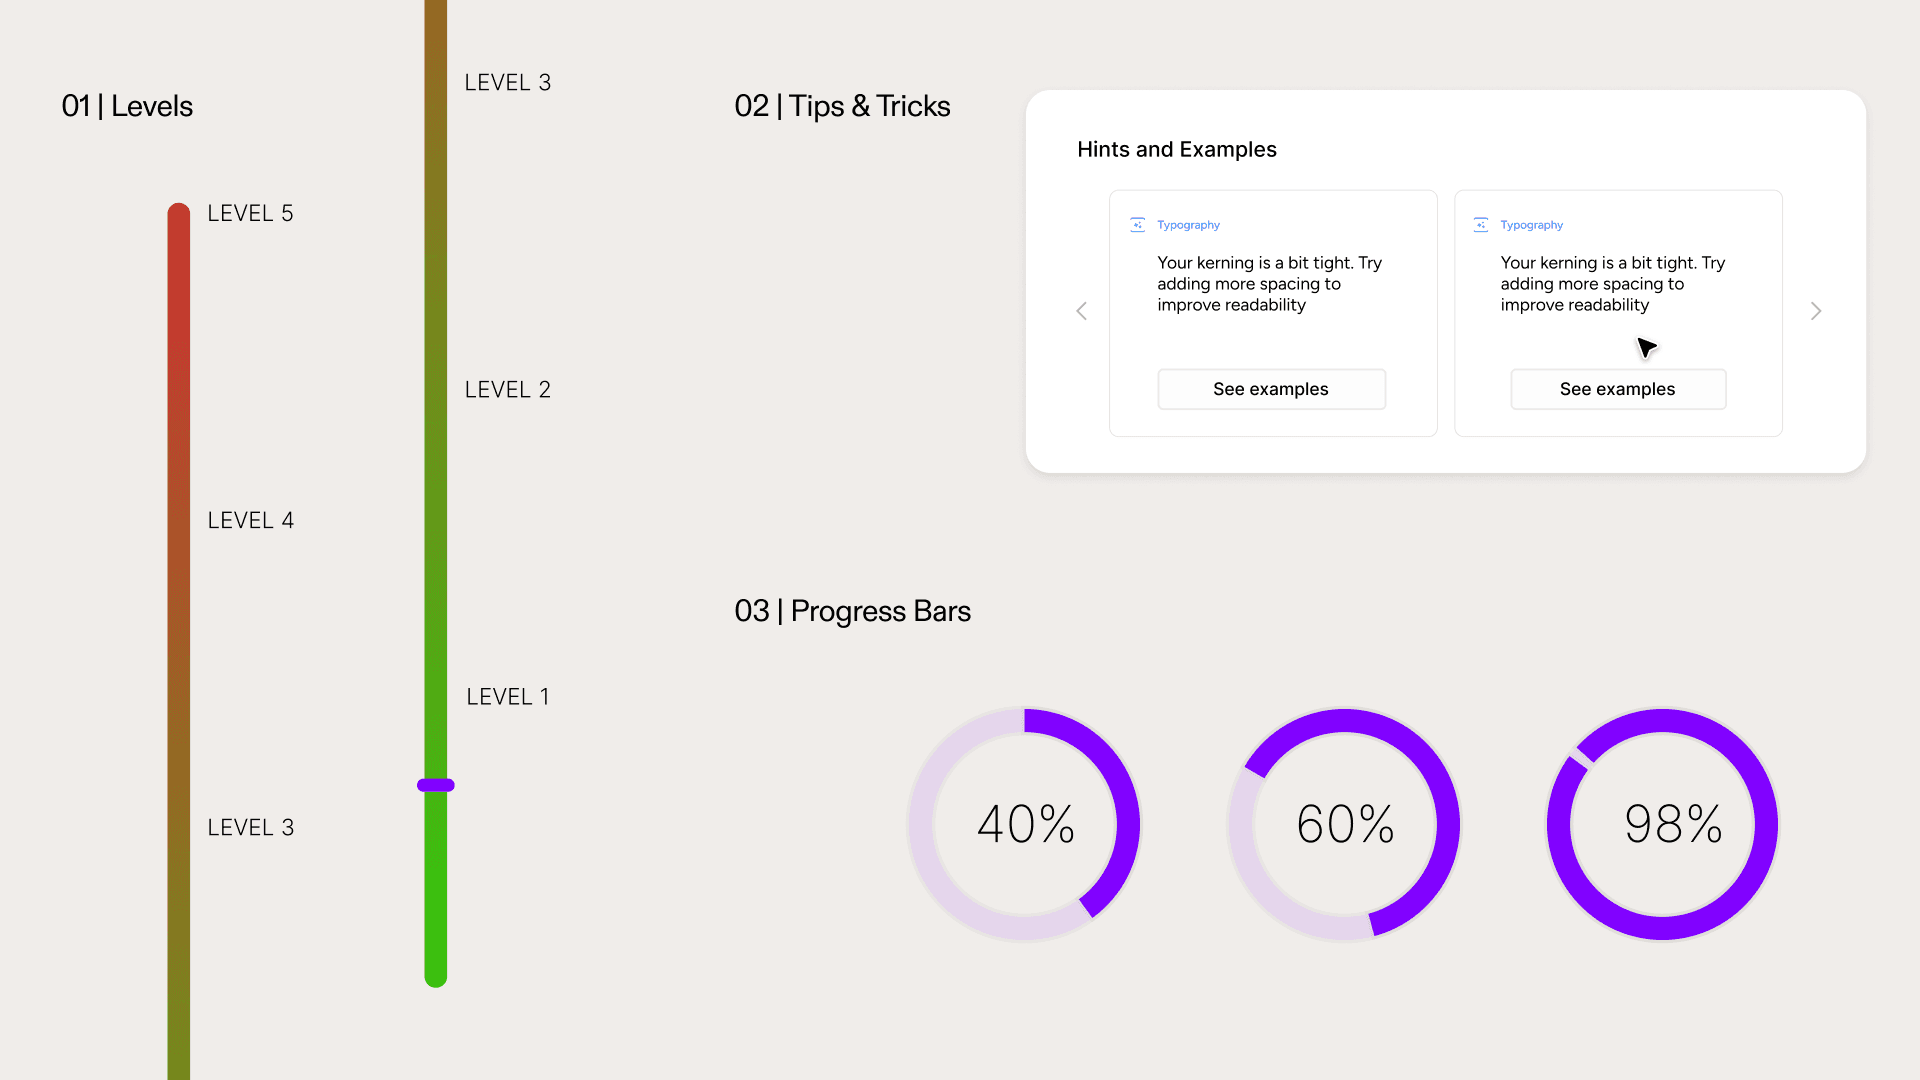
Task: Open See examples in the left card
Action: pyautogui.click(x=1271, y=389)
